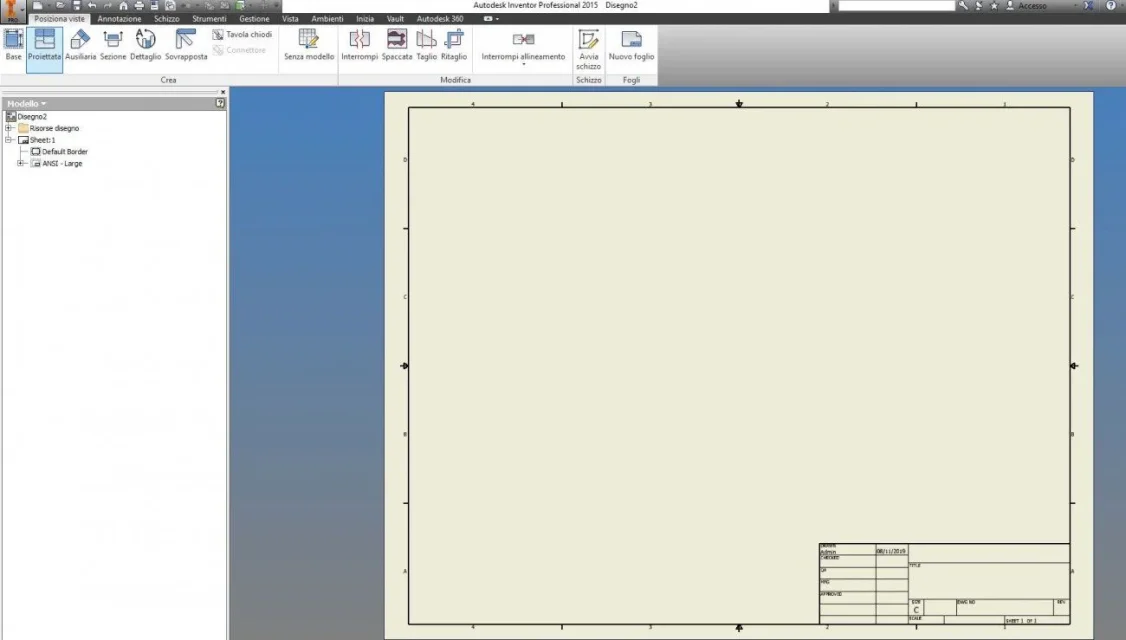Collapse the Sheet:1 tree node
Image resolution: width=1126 pixels, height=640 pixels.
point(9,140)
